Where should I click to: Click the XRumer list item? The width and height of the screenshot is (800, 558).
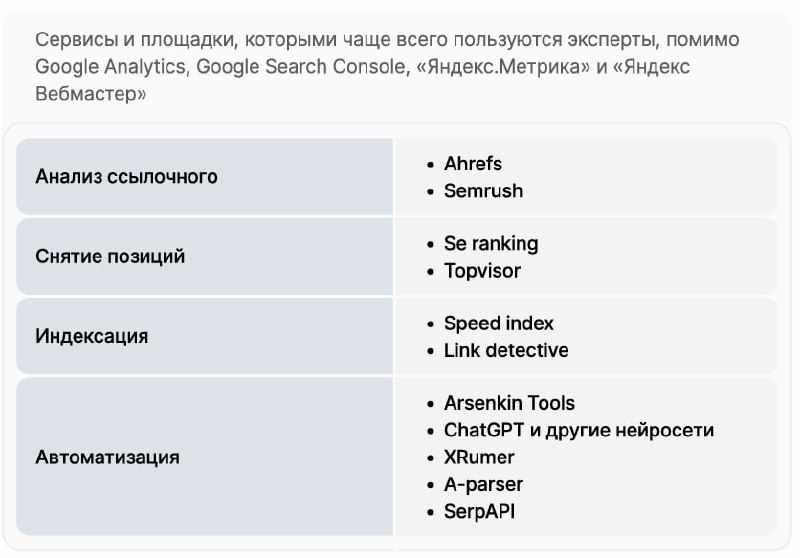[x=479, y=457]
